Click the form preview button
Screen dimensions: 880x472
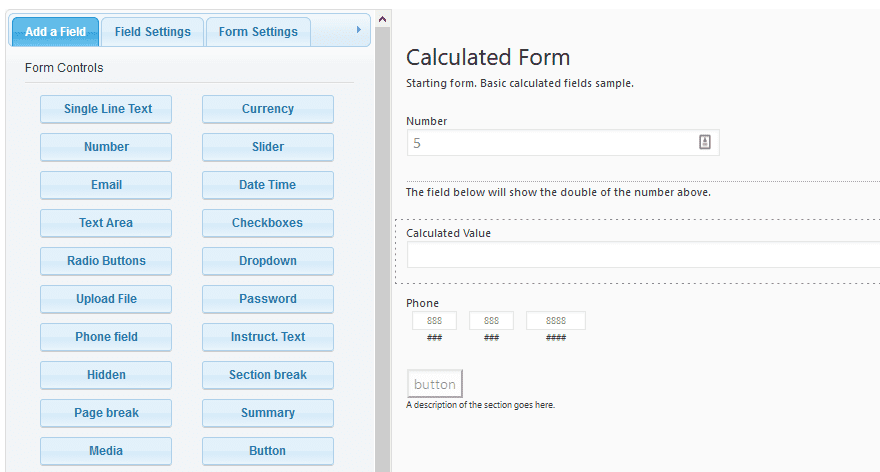point(434,384)
